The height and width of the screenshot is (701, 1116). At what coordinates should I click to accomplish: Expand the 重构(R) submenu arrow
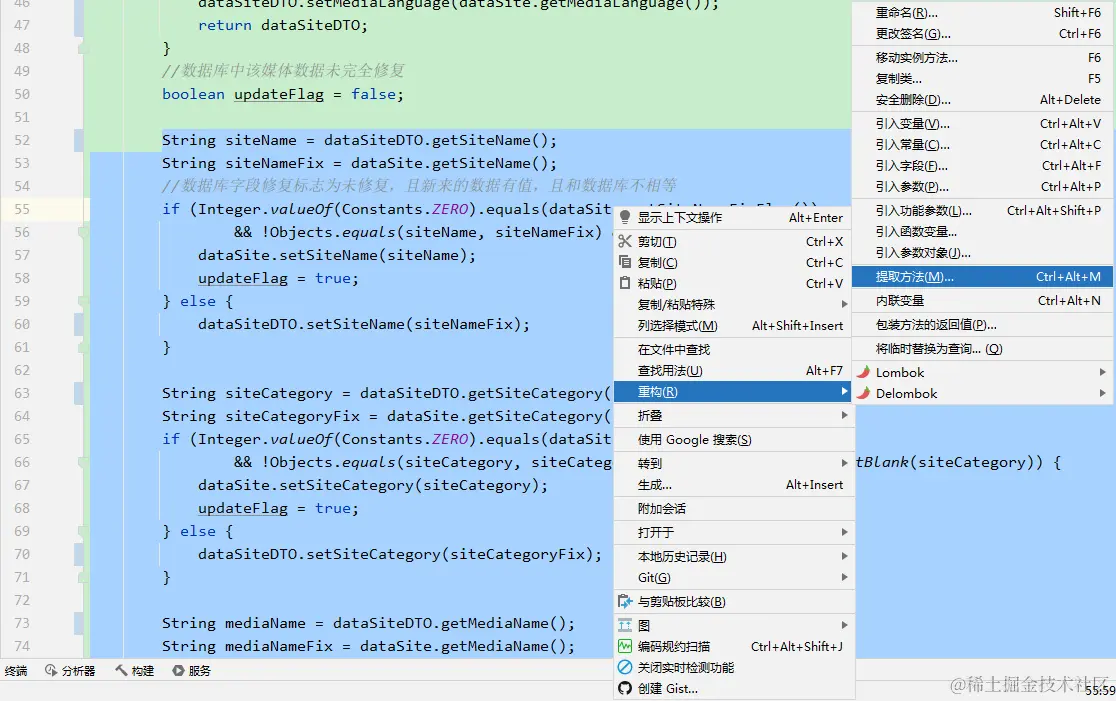pos(844,391)
